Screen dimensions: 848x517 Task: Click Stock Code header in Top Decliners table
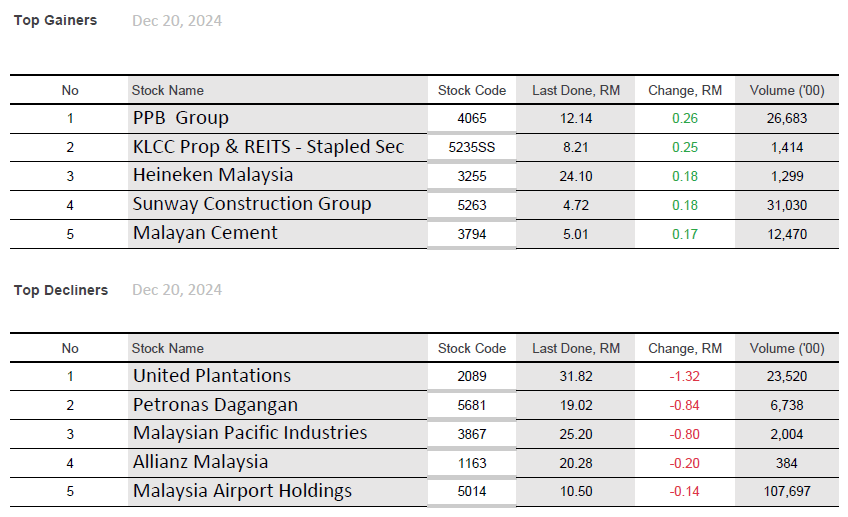[x=472, y=348]
